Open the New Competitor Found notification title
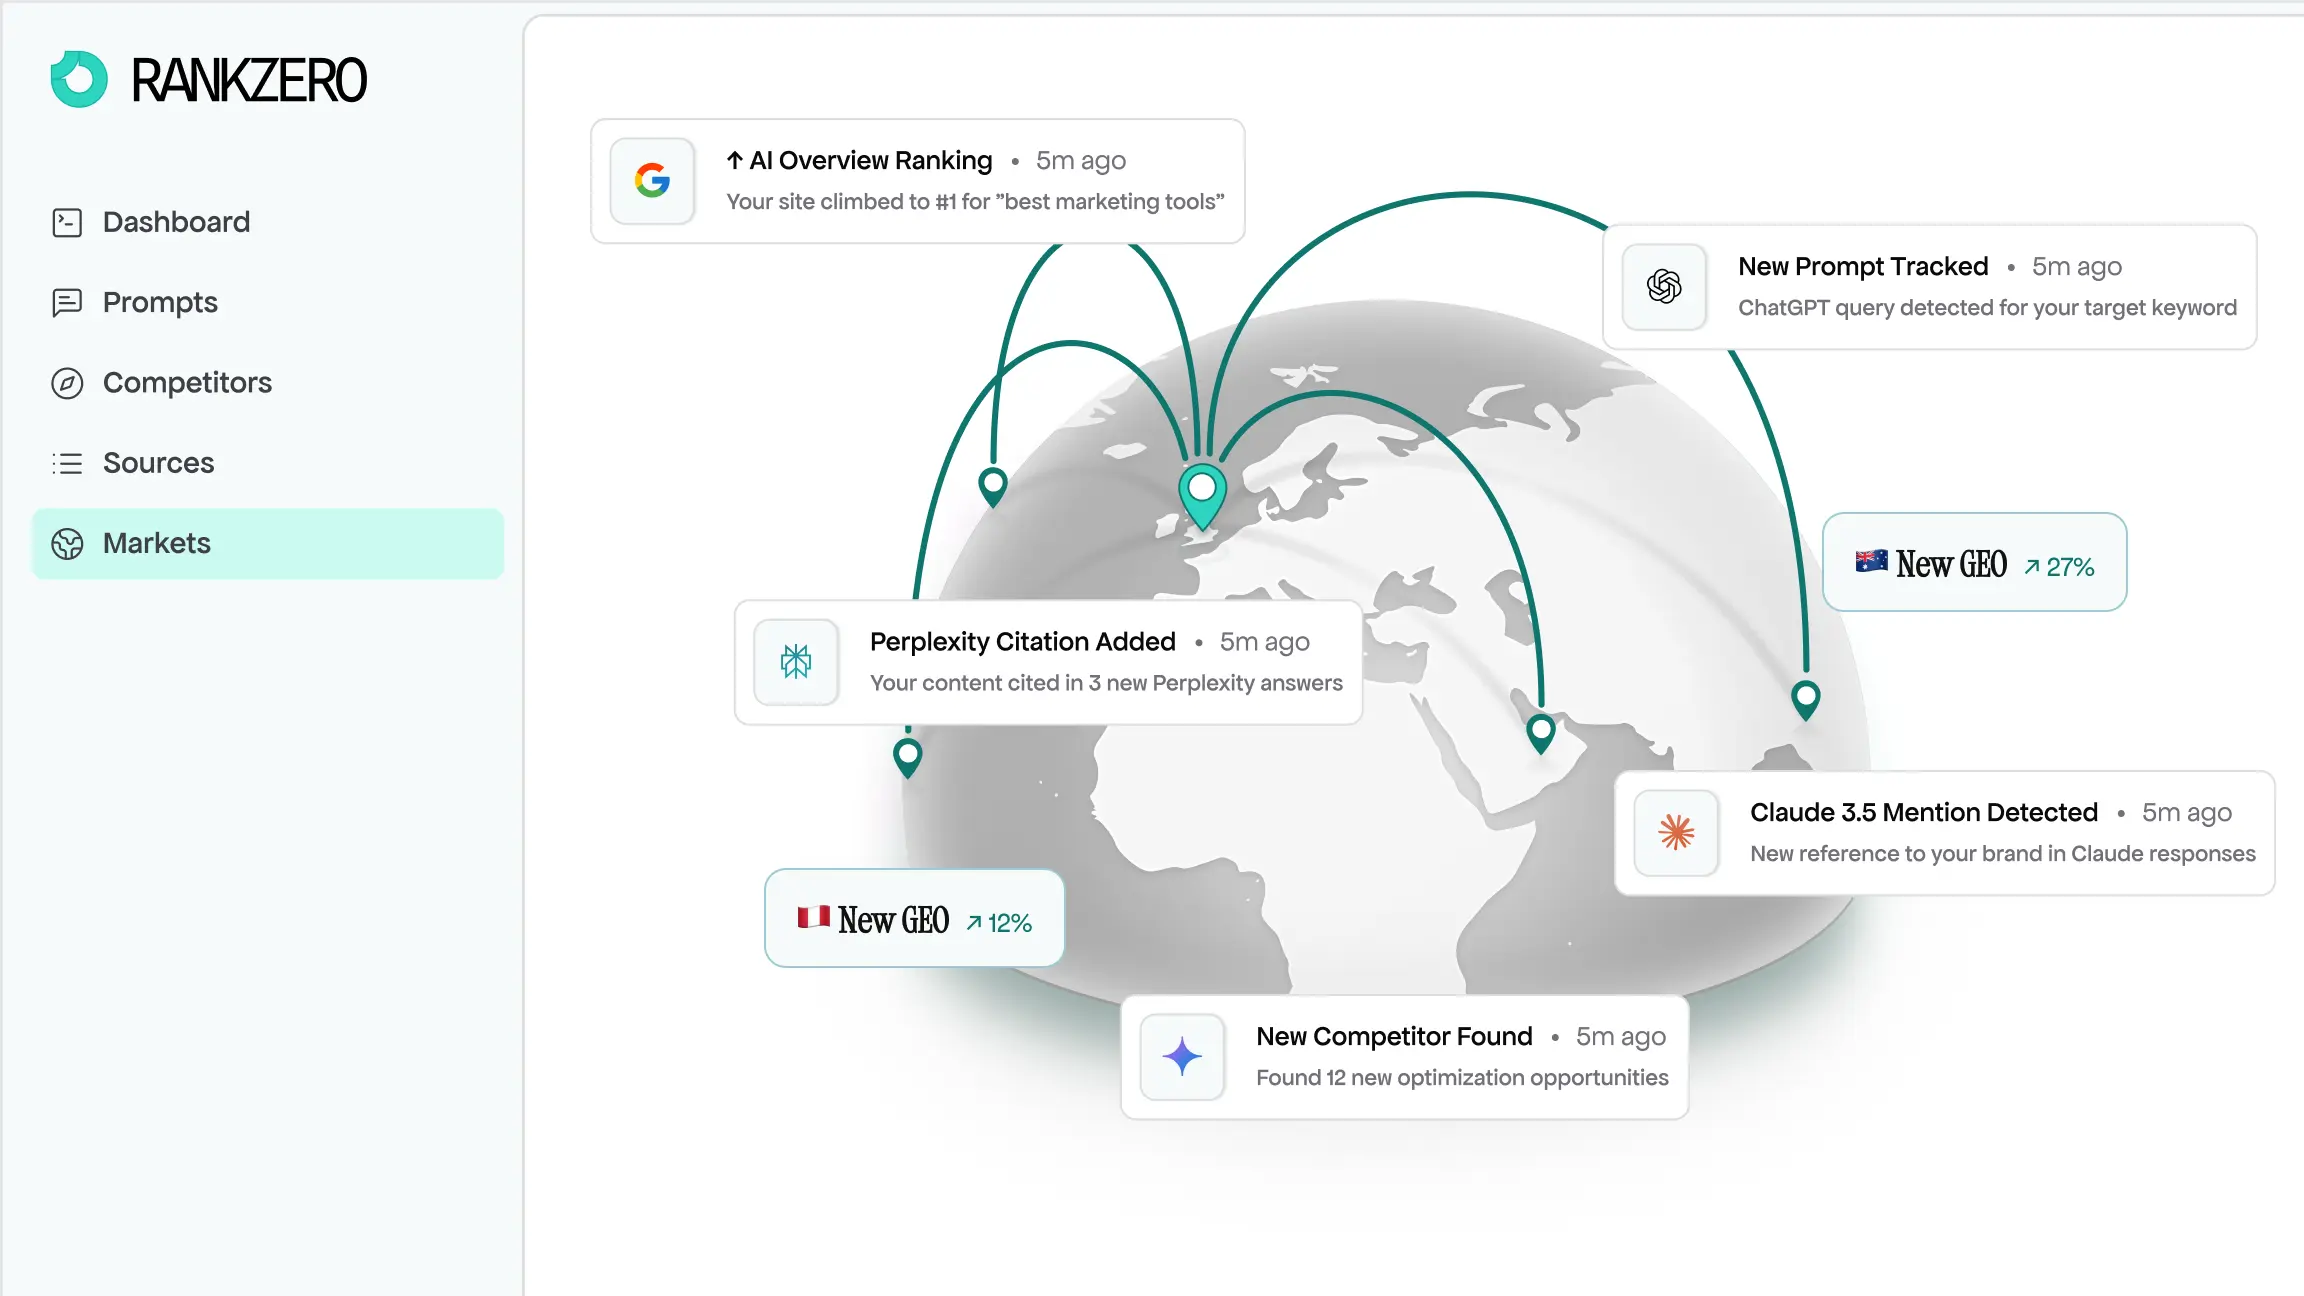 click(1394, 1037)
